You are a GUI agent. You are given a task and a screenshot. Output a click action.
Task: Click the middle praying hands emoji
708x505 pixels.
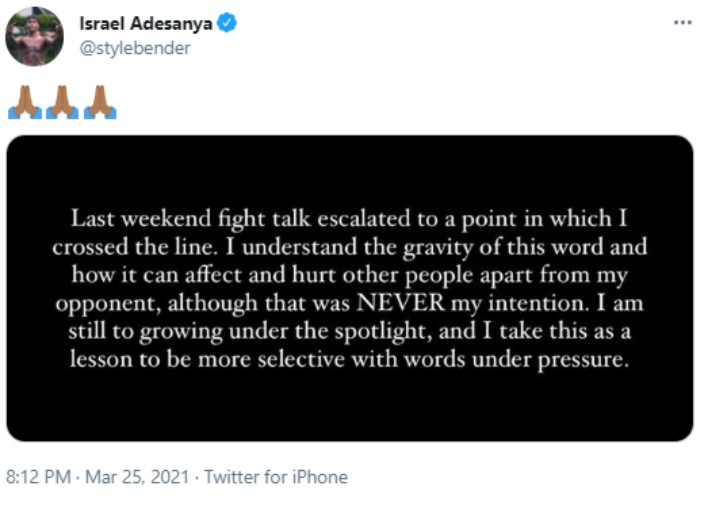click(x=62, y=103)
